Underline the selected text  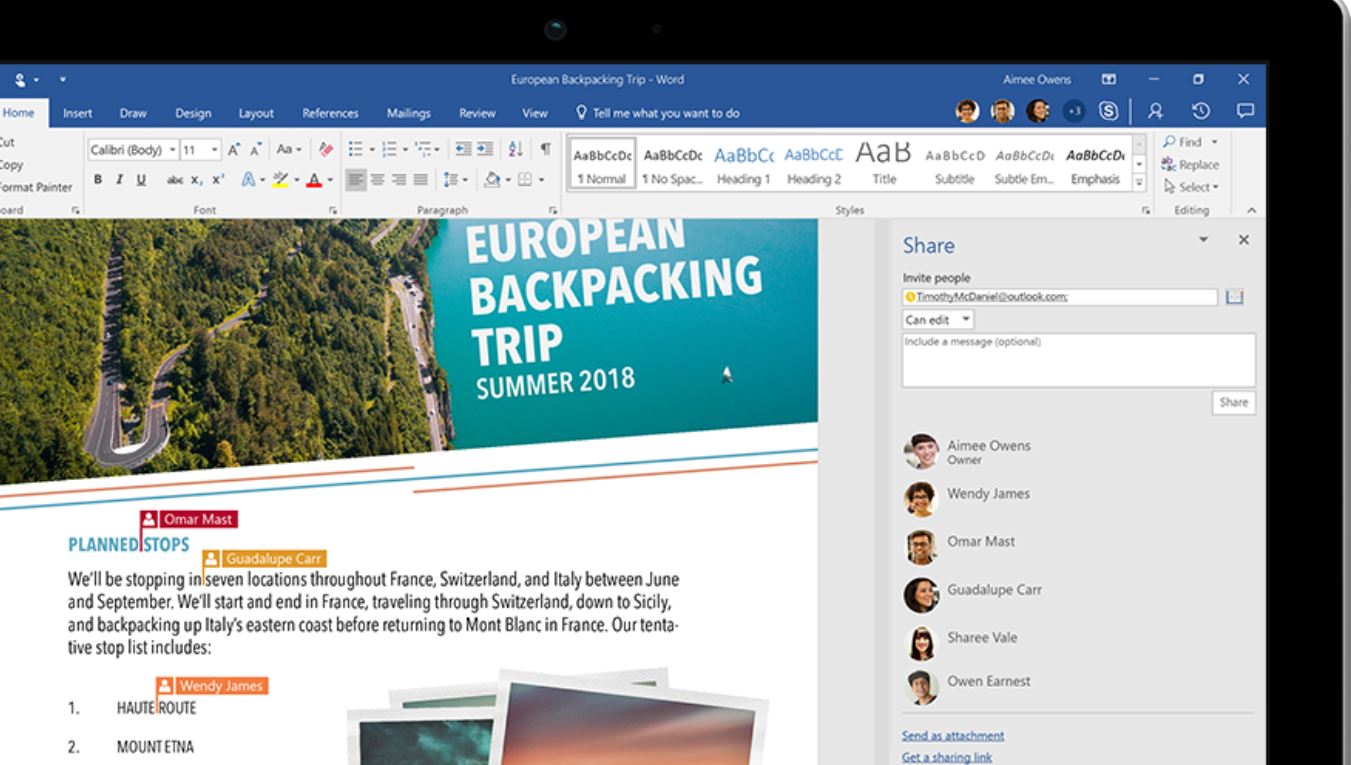click(141, 180)
